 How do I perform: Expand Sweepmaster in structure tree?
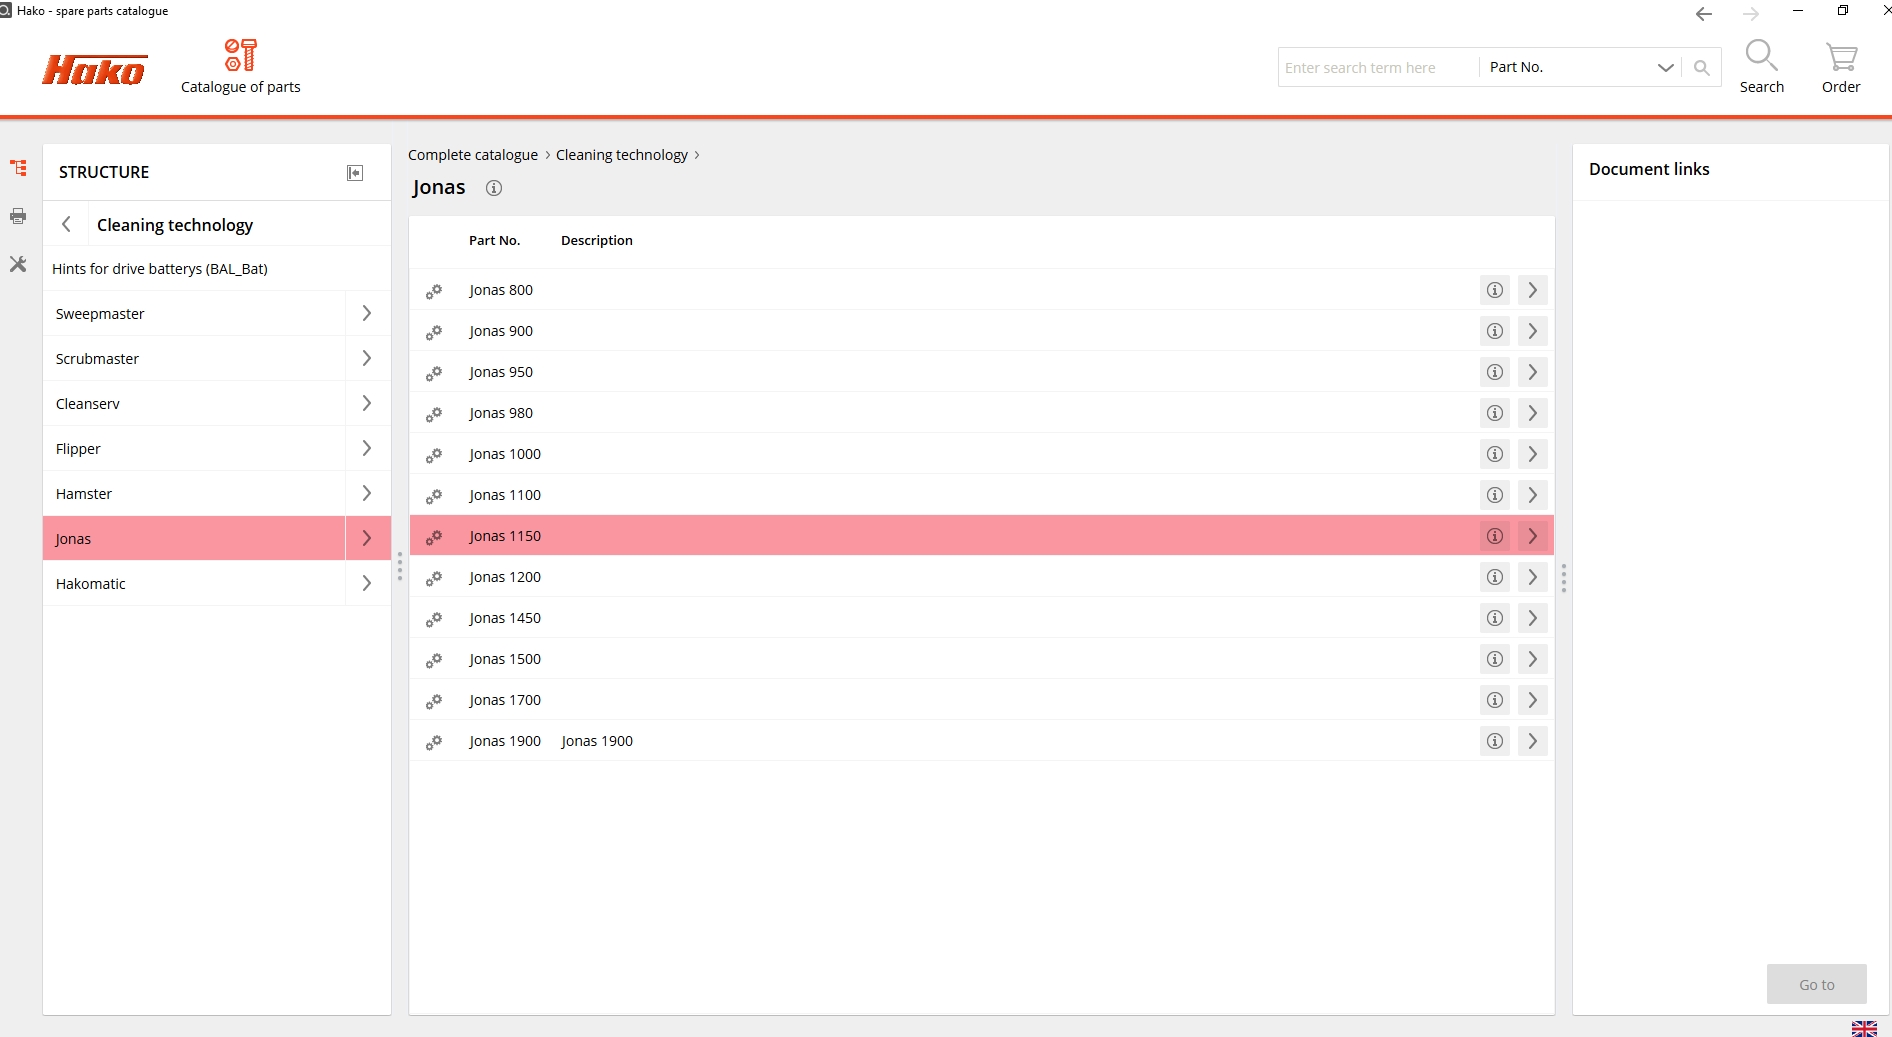point(367,313)
